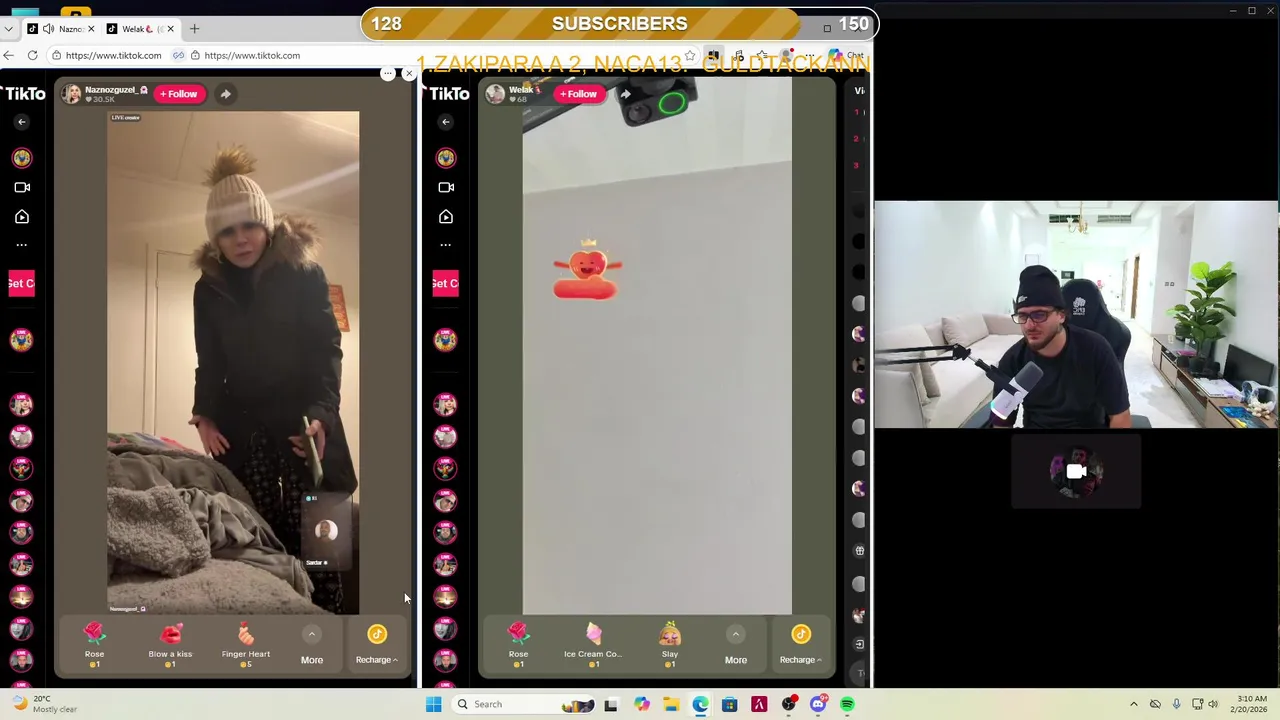Open Microsoft Edge from the taskbar
Image resolution: width=1280 pixels, height=720 pixels.
tap(700, 704)
